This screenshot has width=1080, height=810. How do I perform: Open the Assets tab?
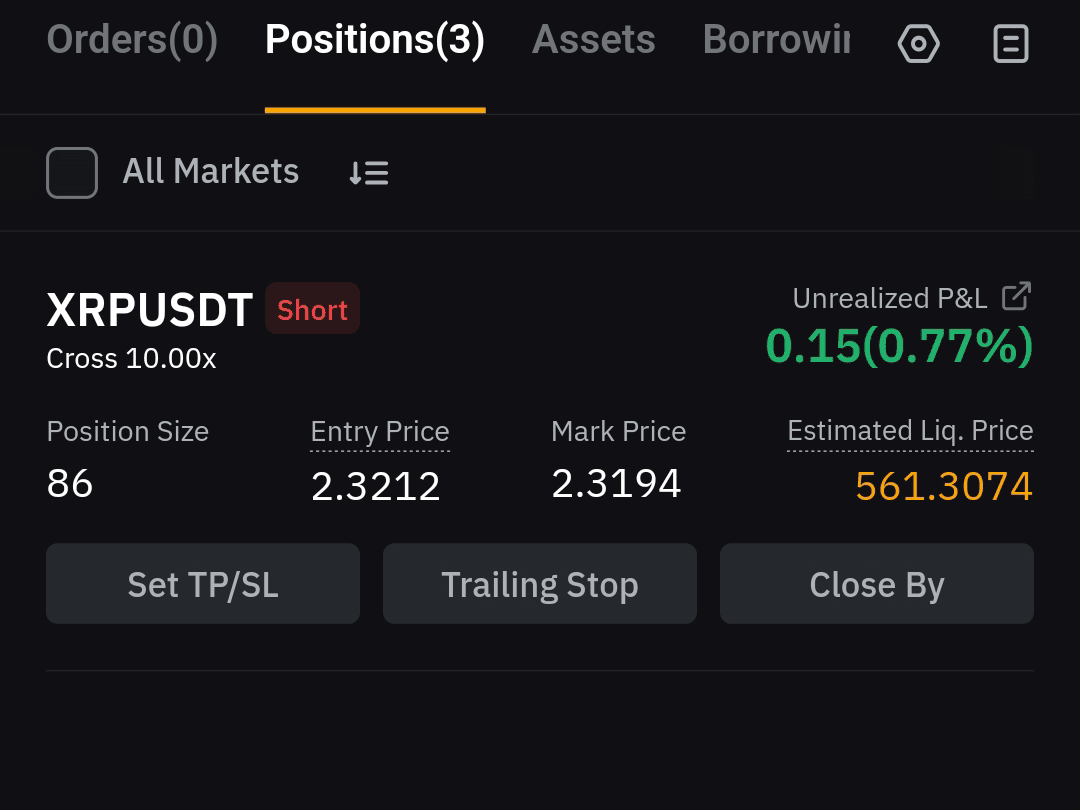click(594, 39)
